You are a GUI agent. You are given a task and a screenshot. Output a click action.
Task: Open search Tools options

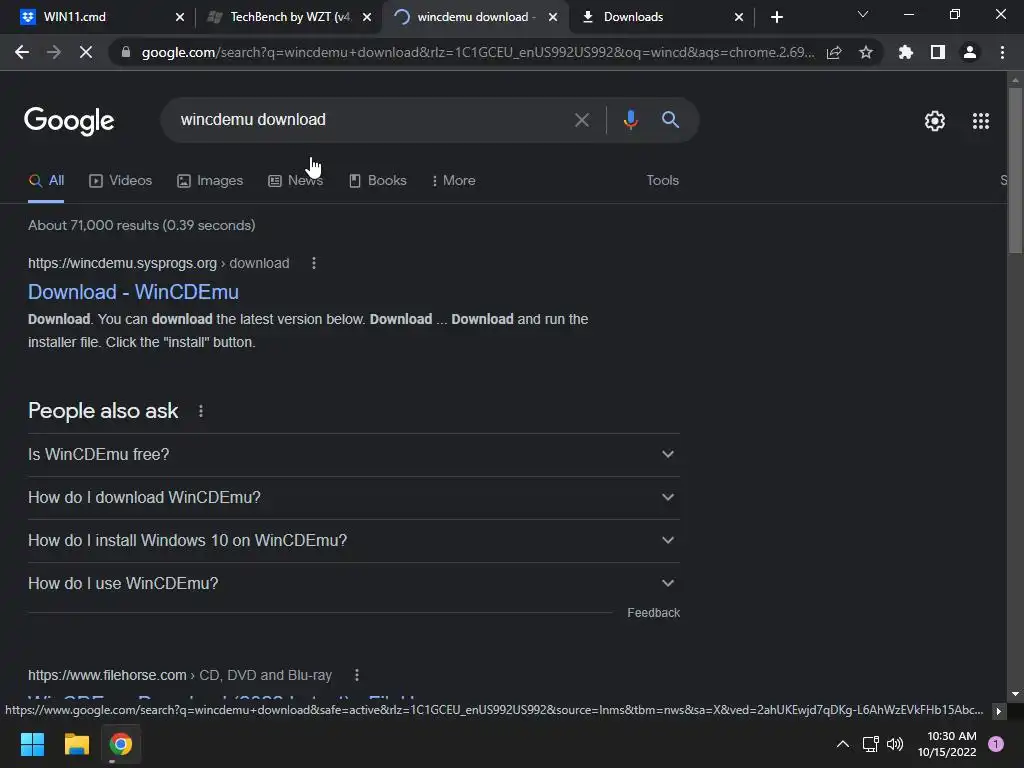[x=662, y=181]
